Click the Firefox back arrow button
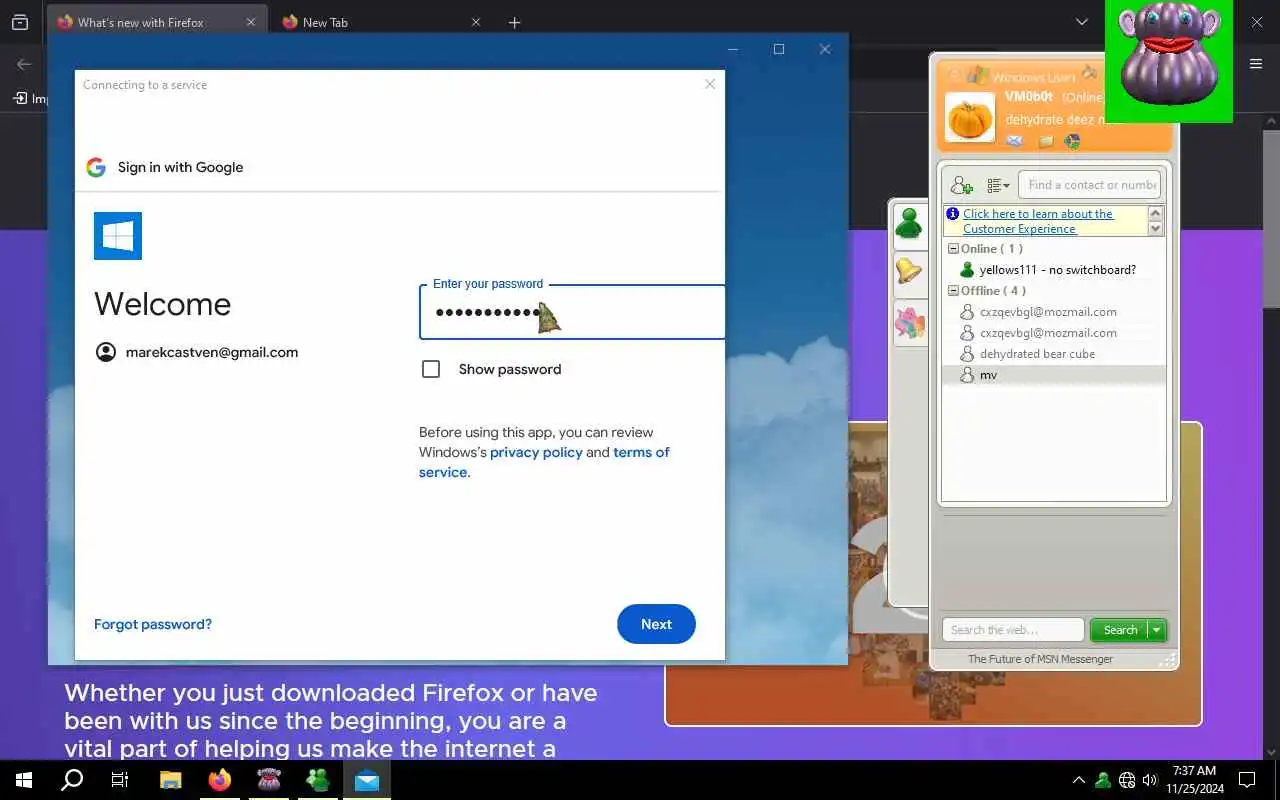This screenshot has height=800, width=1280. point(24,64)
